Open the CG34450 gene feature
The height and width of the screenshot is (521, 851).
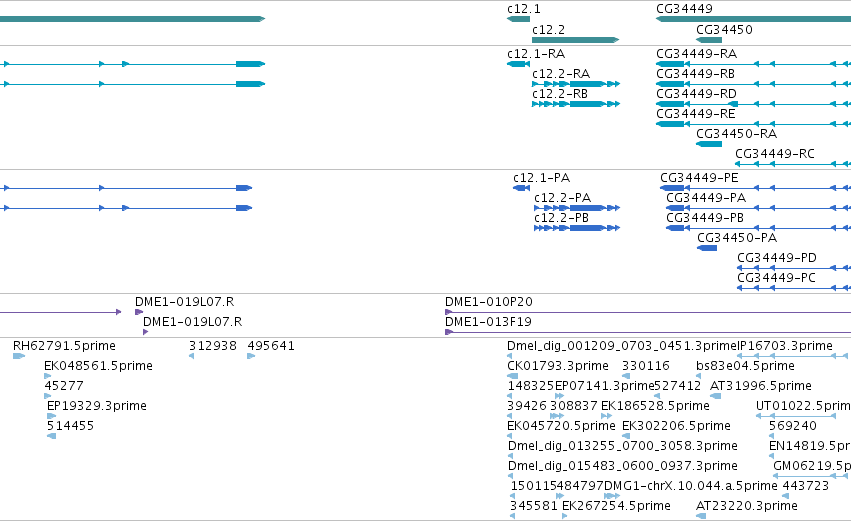[x=709, y=40]
